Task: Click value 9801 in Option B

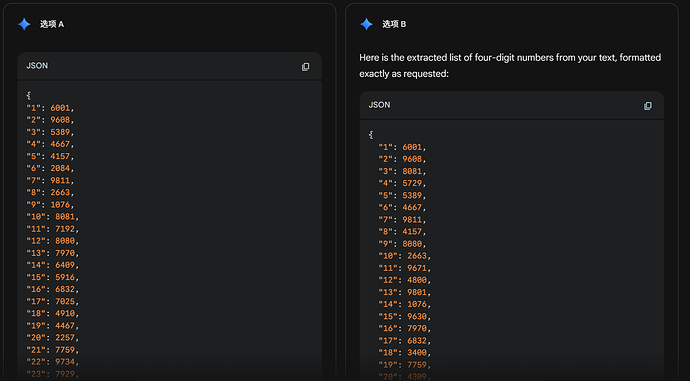Action: click(x=417, y=292)
